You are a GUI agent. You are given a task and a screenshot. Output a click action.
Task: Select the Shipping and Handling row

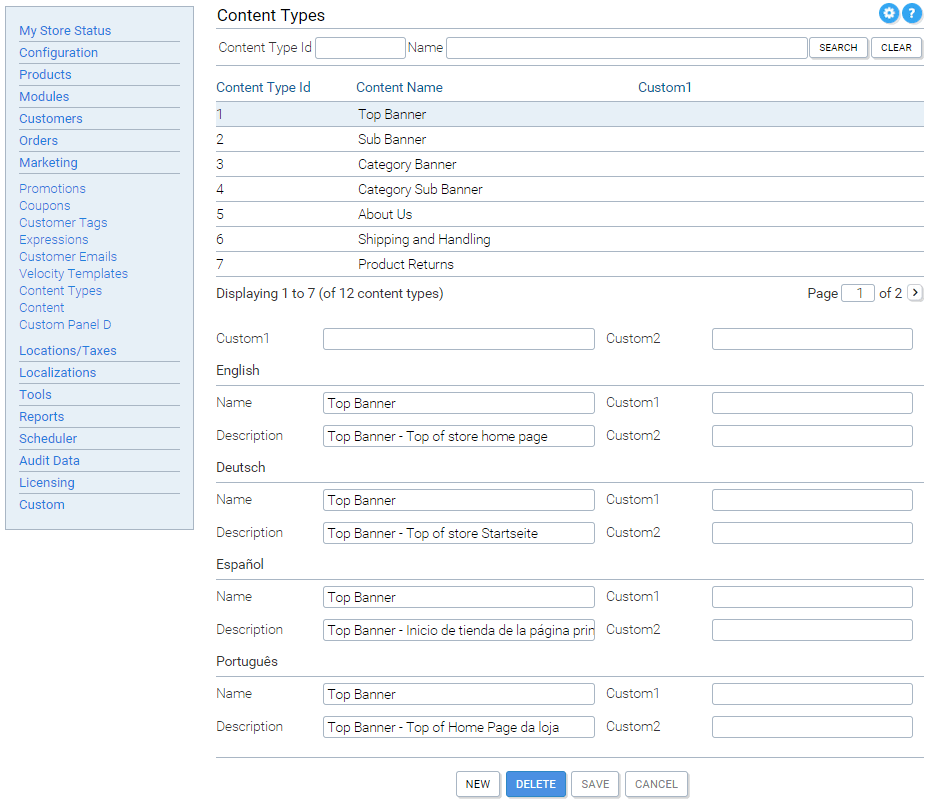[x=569, y=239]
